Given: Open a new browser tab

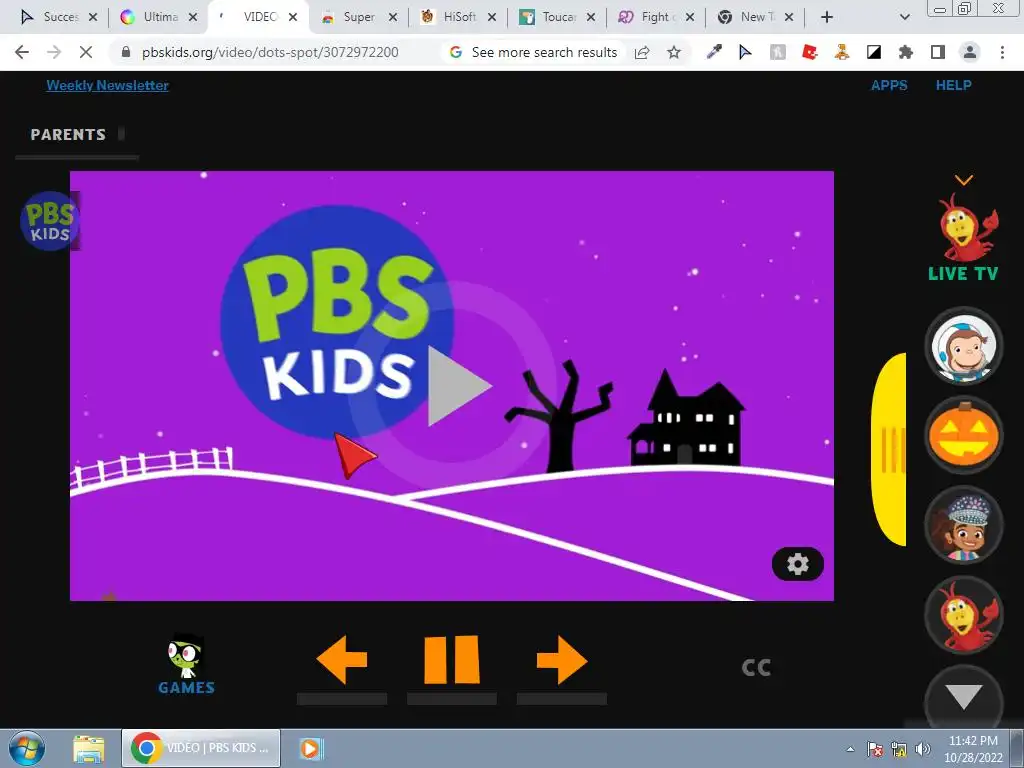Looking at the screenshot, I should [827, 17].
